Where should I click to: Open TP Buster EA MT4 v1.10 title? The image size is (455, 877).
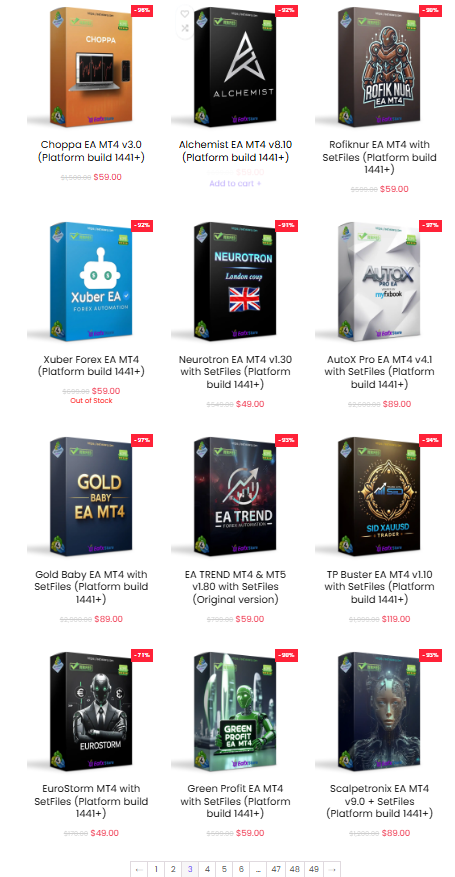tap(380, 587)
